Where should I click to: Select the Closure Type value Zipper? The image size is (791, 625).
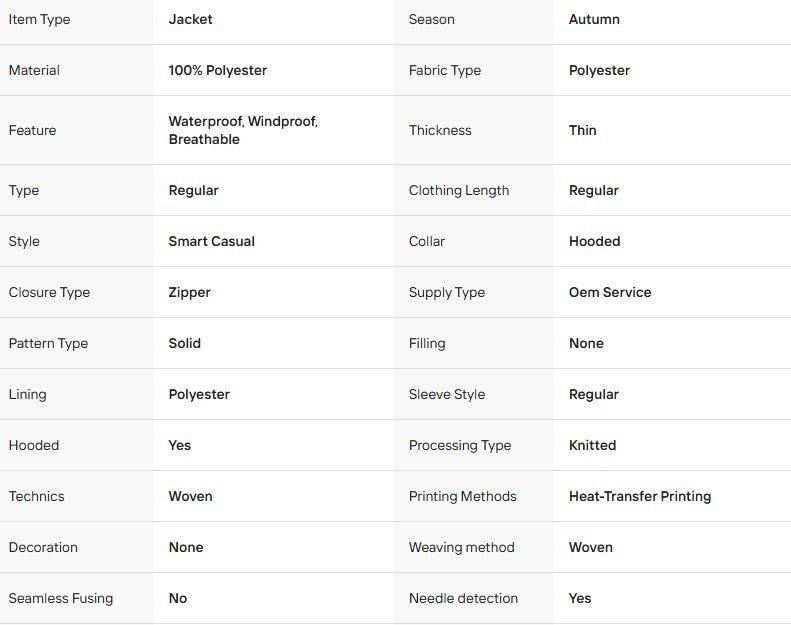189,293
